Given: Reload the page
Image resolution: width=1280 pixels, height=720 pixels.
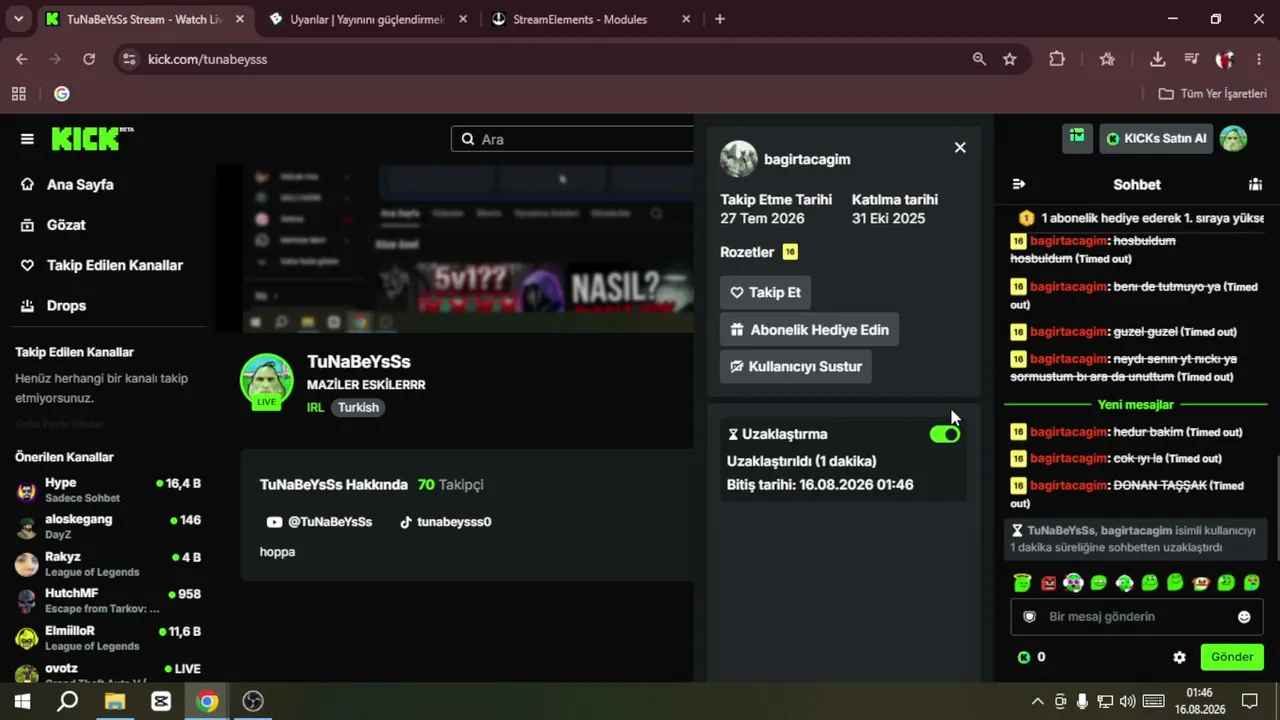Looking at the screenshot, I should tap(89, 59).
